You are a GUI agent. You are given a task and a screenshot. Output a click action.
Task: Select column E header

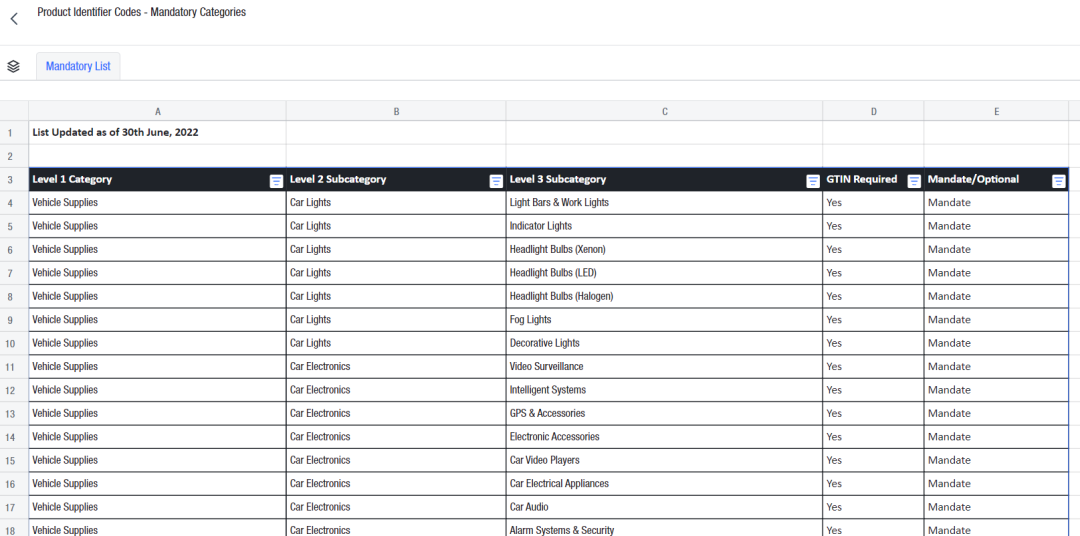pos(997,111)
